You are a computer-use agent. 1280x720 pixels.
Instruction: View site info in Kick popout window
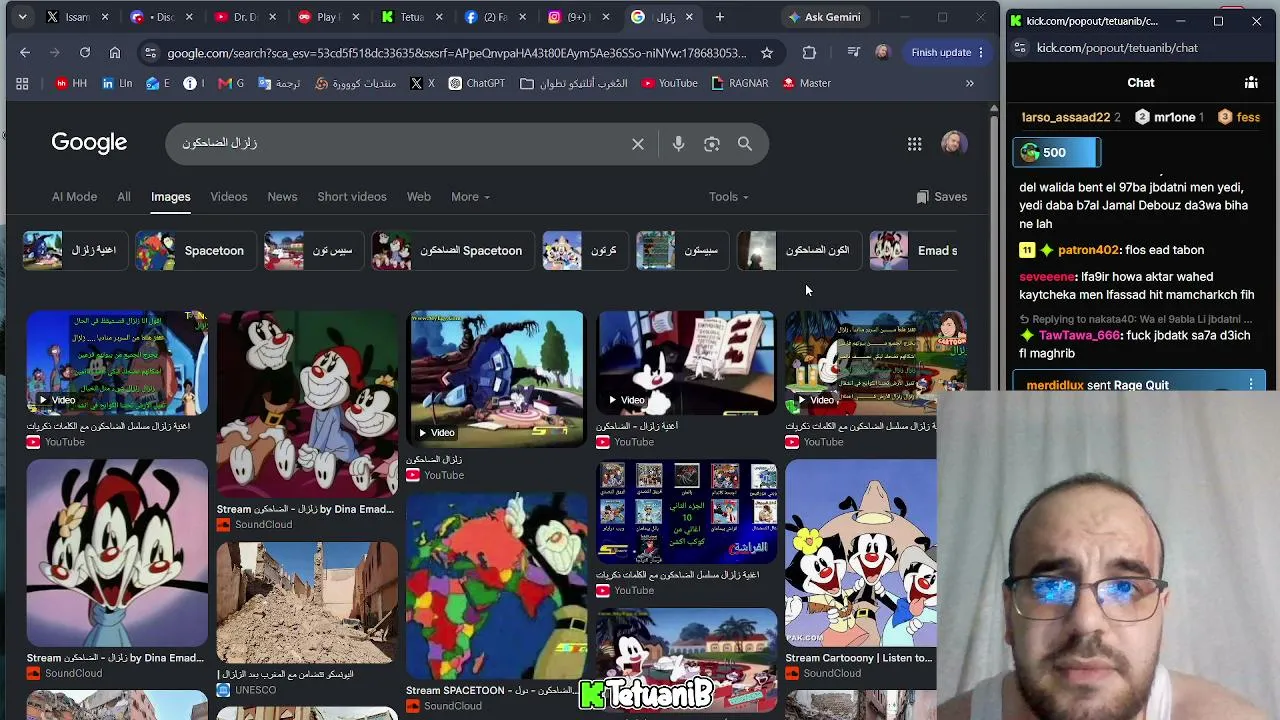[x=1019, y=47]
